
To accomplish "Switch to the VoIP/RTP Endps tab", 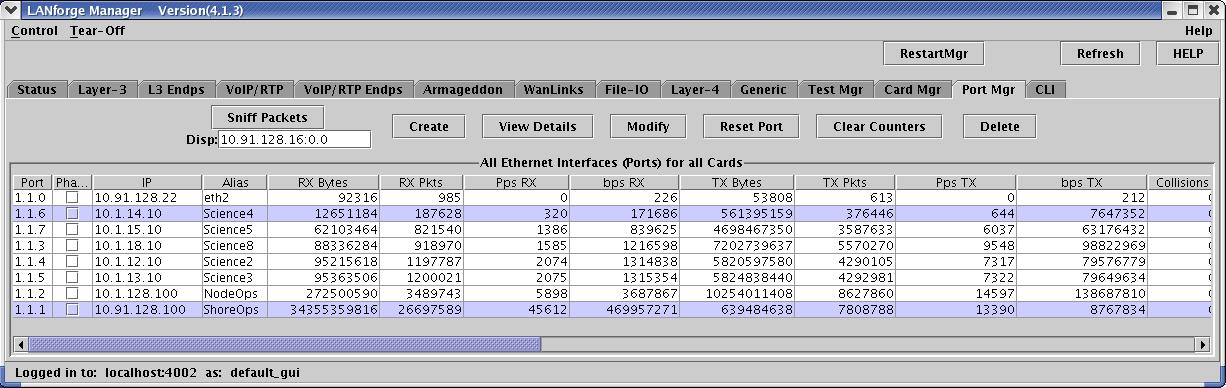I will coord(353,90).
